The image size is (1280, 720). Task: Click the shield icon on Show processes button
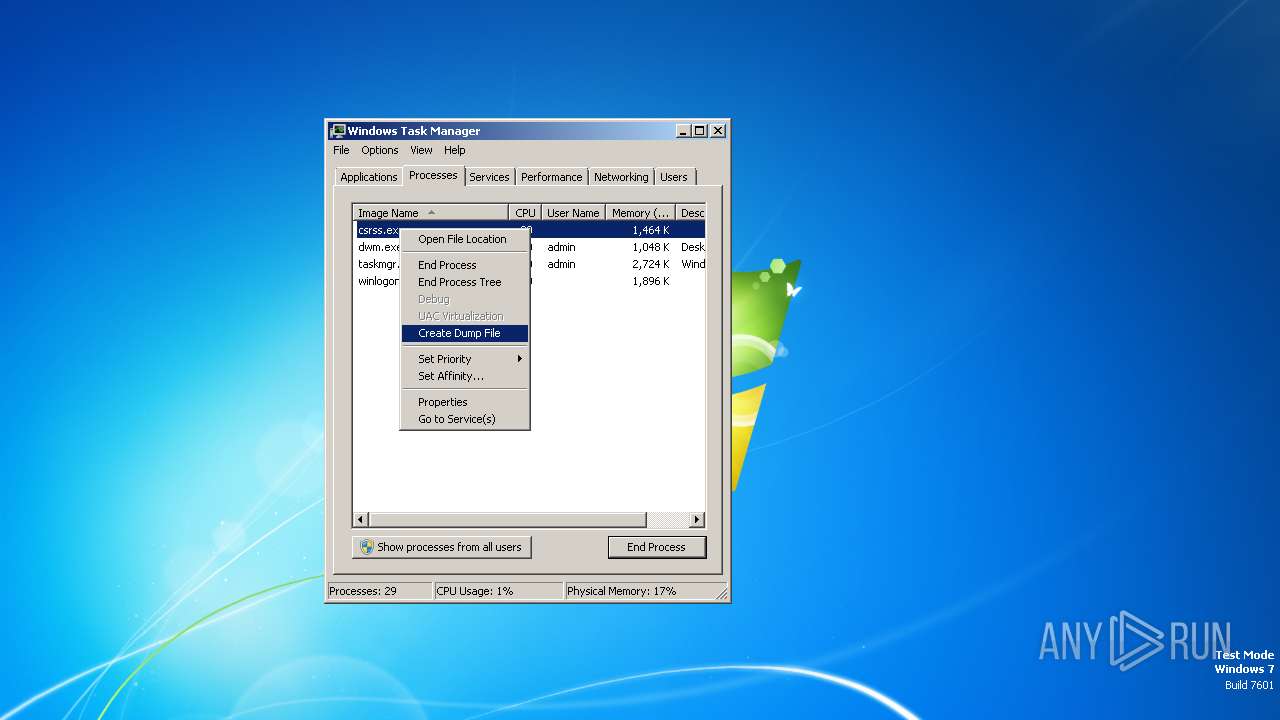(x=367, y=547)
